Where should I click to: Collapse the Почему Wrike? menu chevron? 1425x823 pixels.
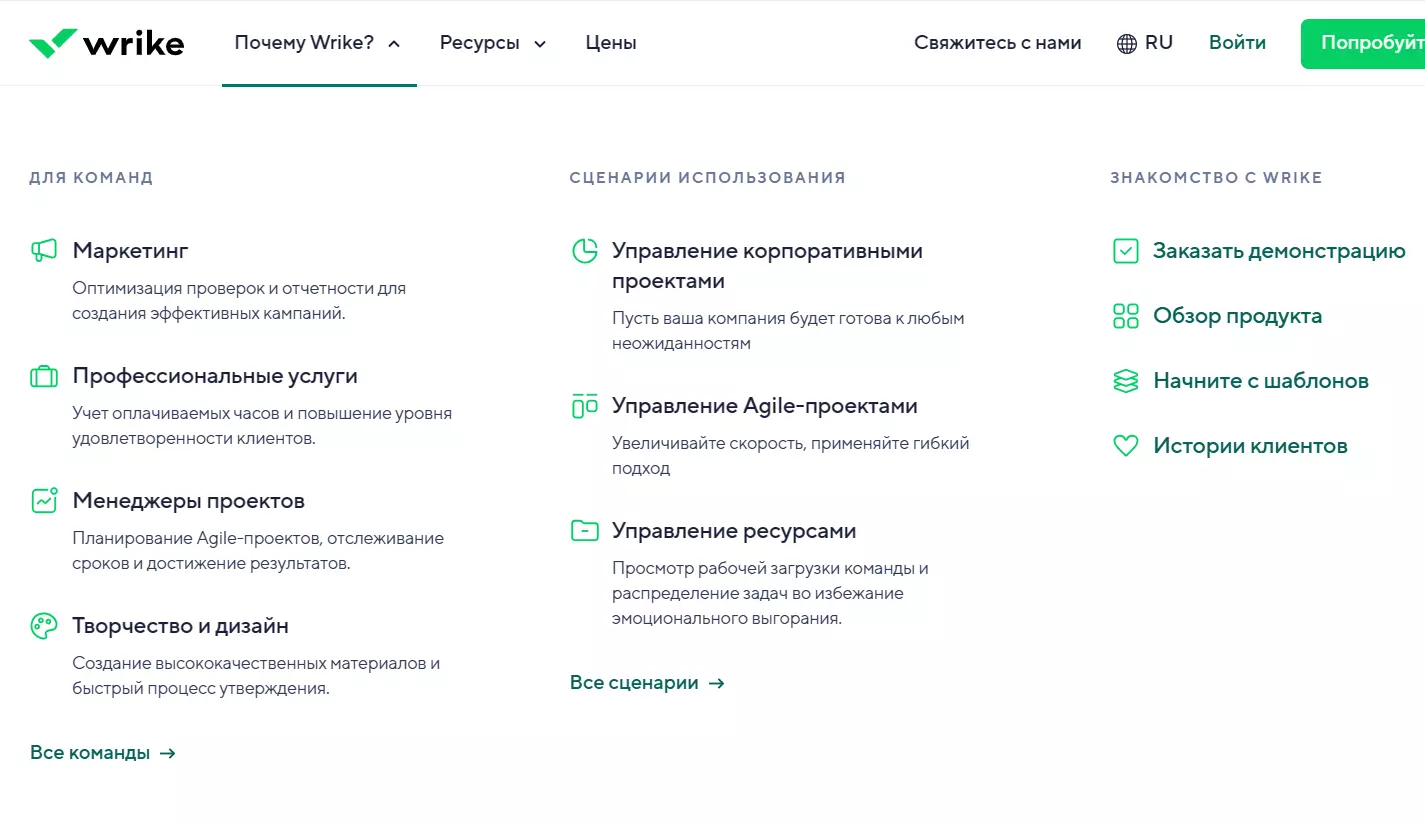point(394,44)
